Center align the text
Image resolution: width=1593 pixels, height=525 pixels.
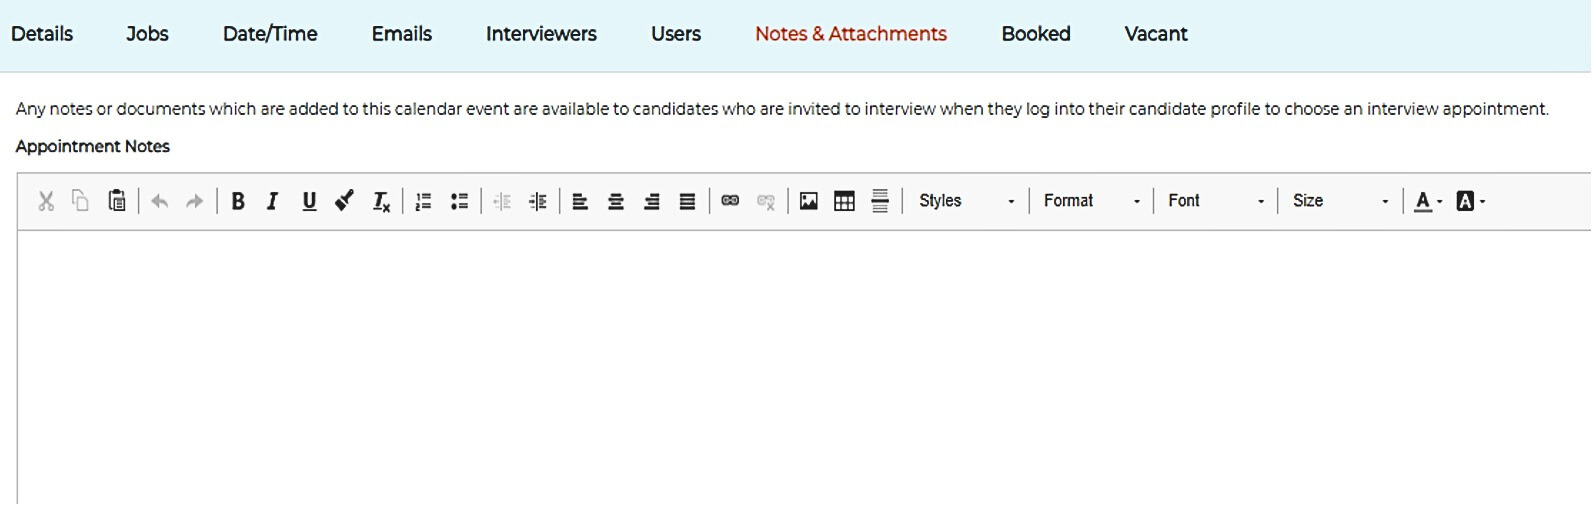(616, 201)
